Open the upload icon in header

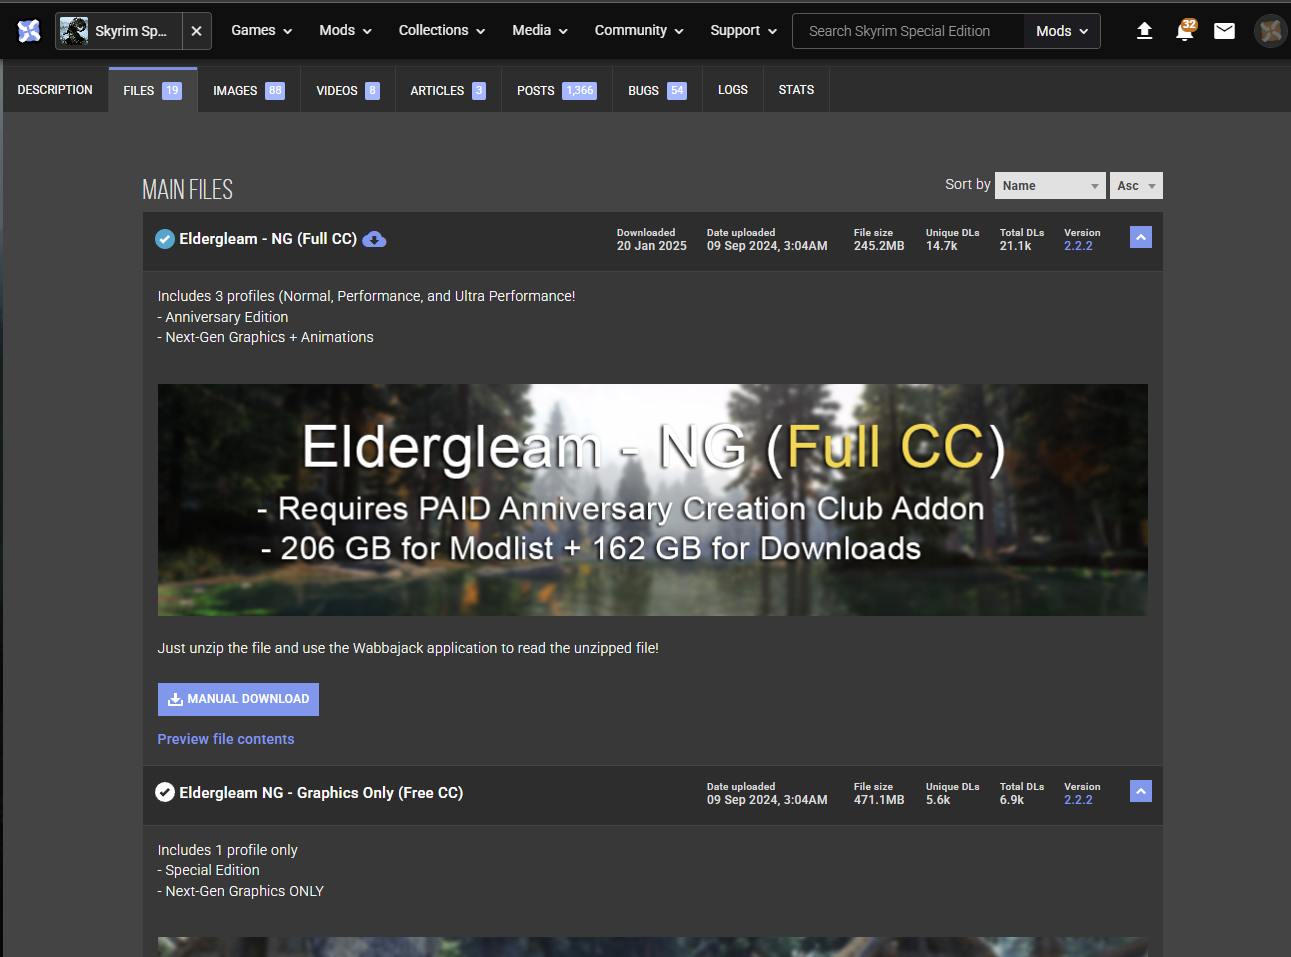pos(1145,31)
